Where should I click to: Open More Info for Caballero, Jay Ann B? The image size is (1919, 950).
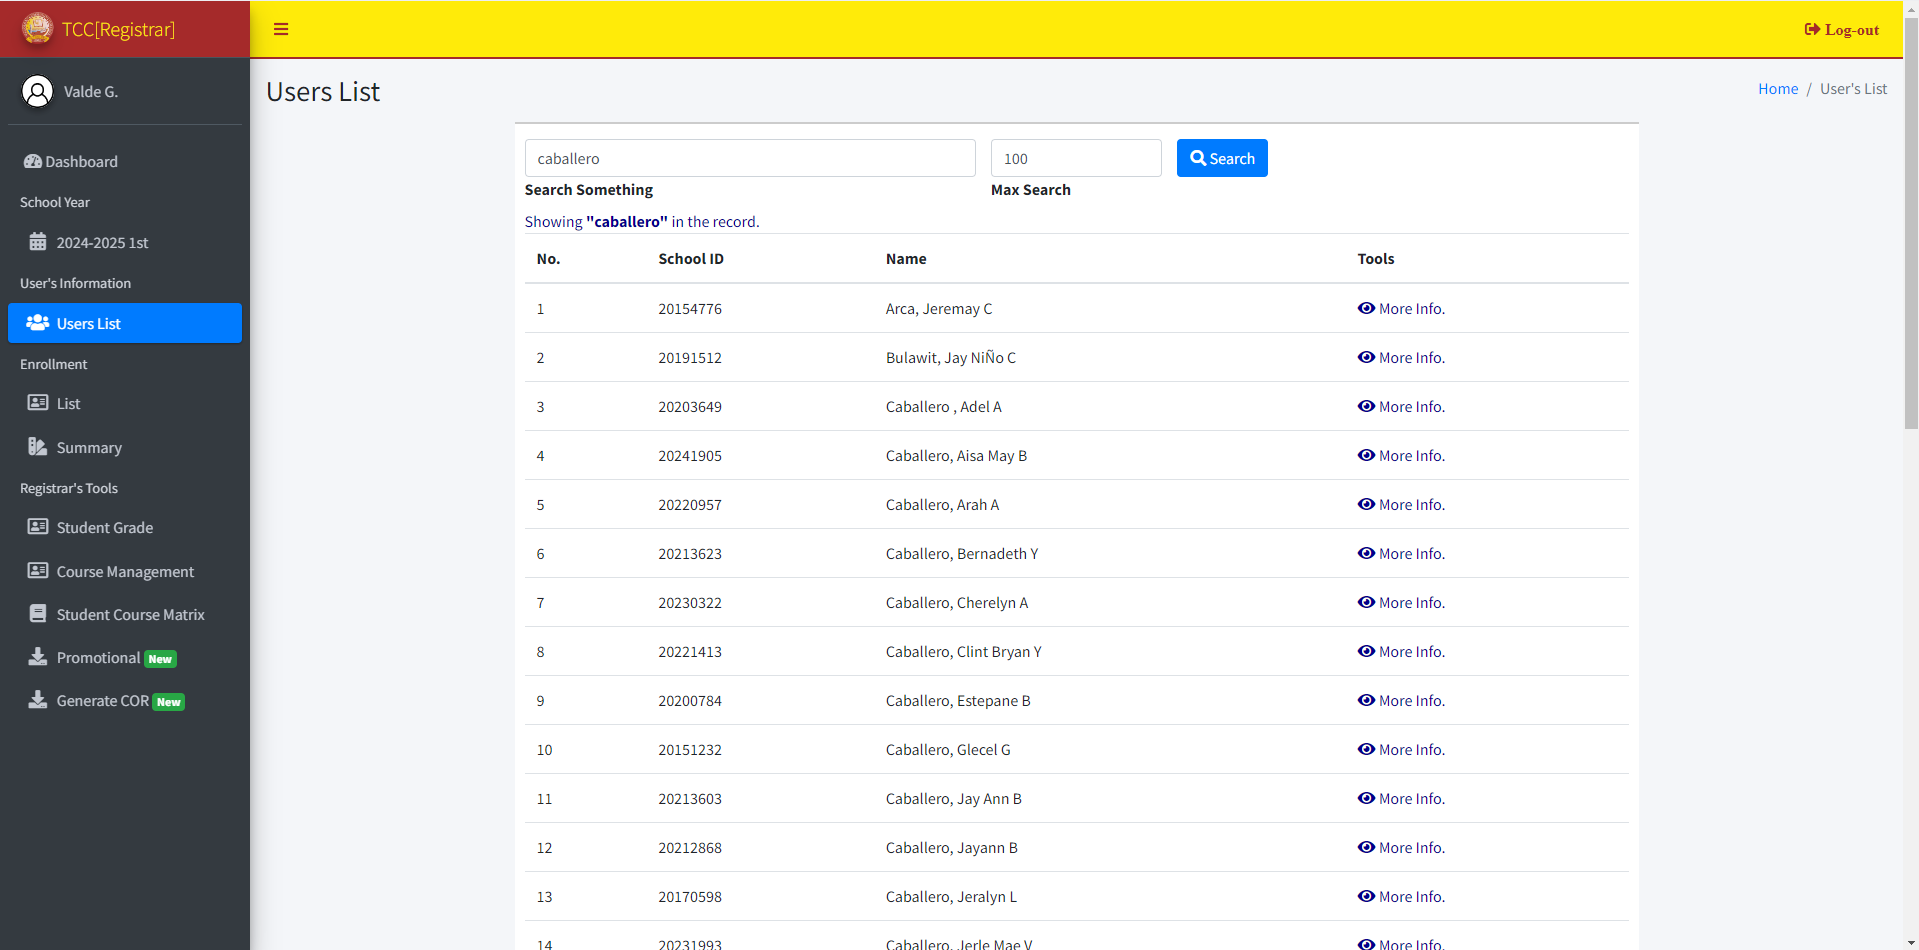[x=1401, y=798]
